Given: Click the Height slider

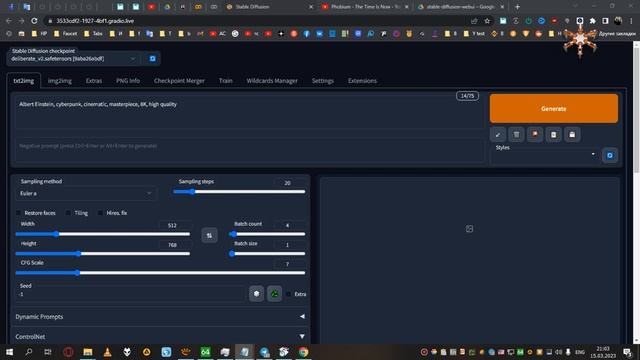Looking at the screenshot, I should (103, 253).
